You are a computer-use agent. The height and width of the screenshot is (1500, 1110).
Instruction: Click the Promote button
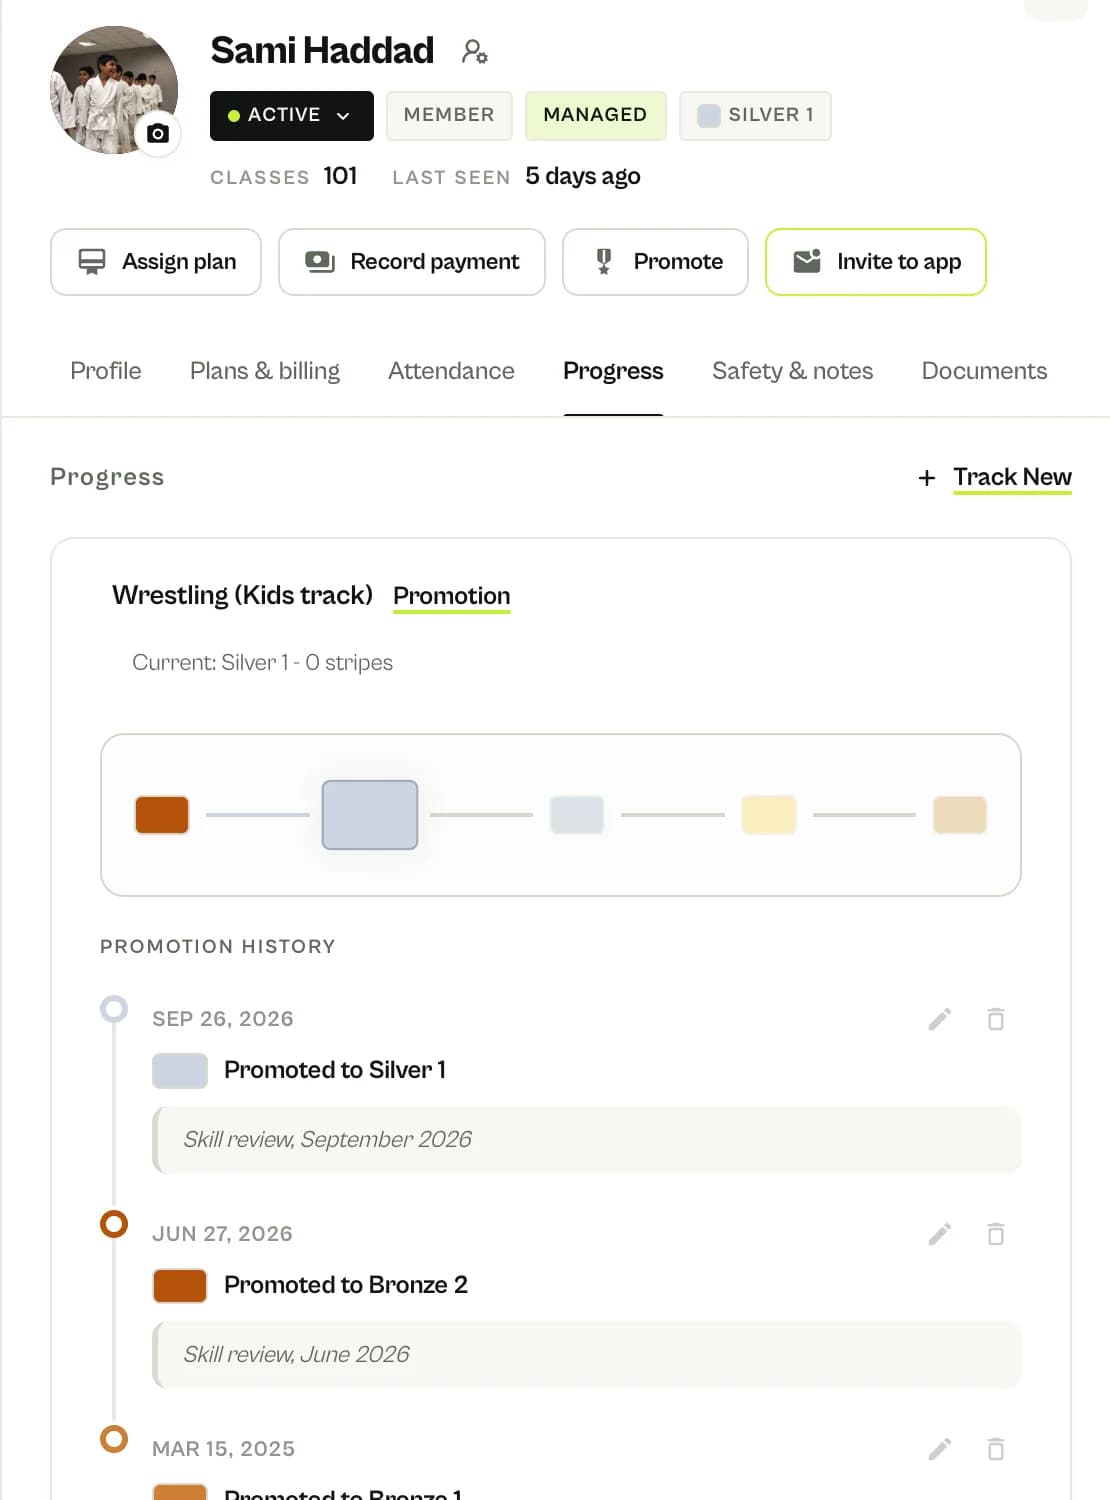coord(655,262)
